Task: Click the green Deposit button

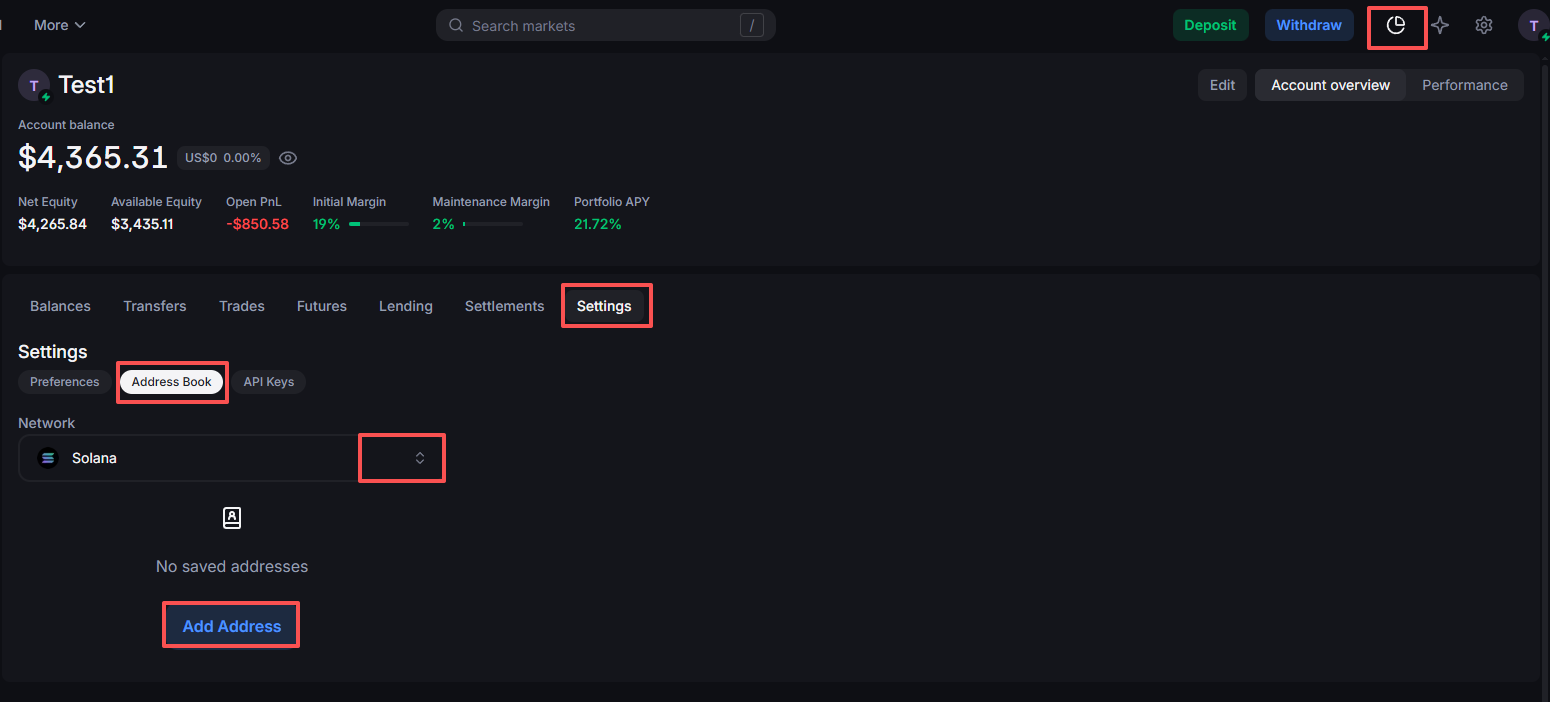Action: (1210, 25)
